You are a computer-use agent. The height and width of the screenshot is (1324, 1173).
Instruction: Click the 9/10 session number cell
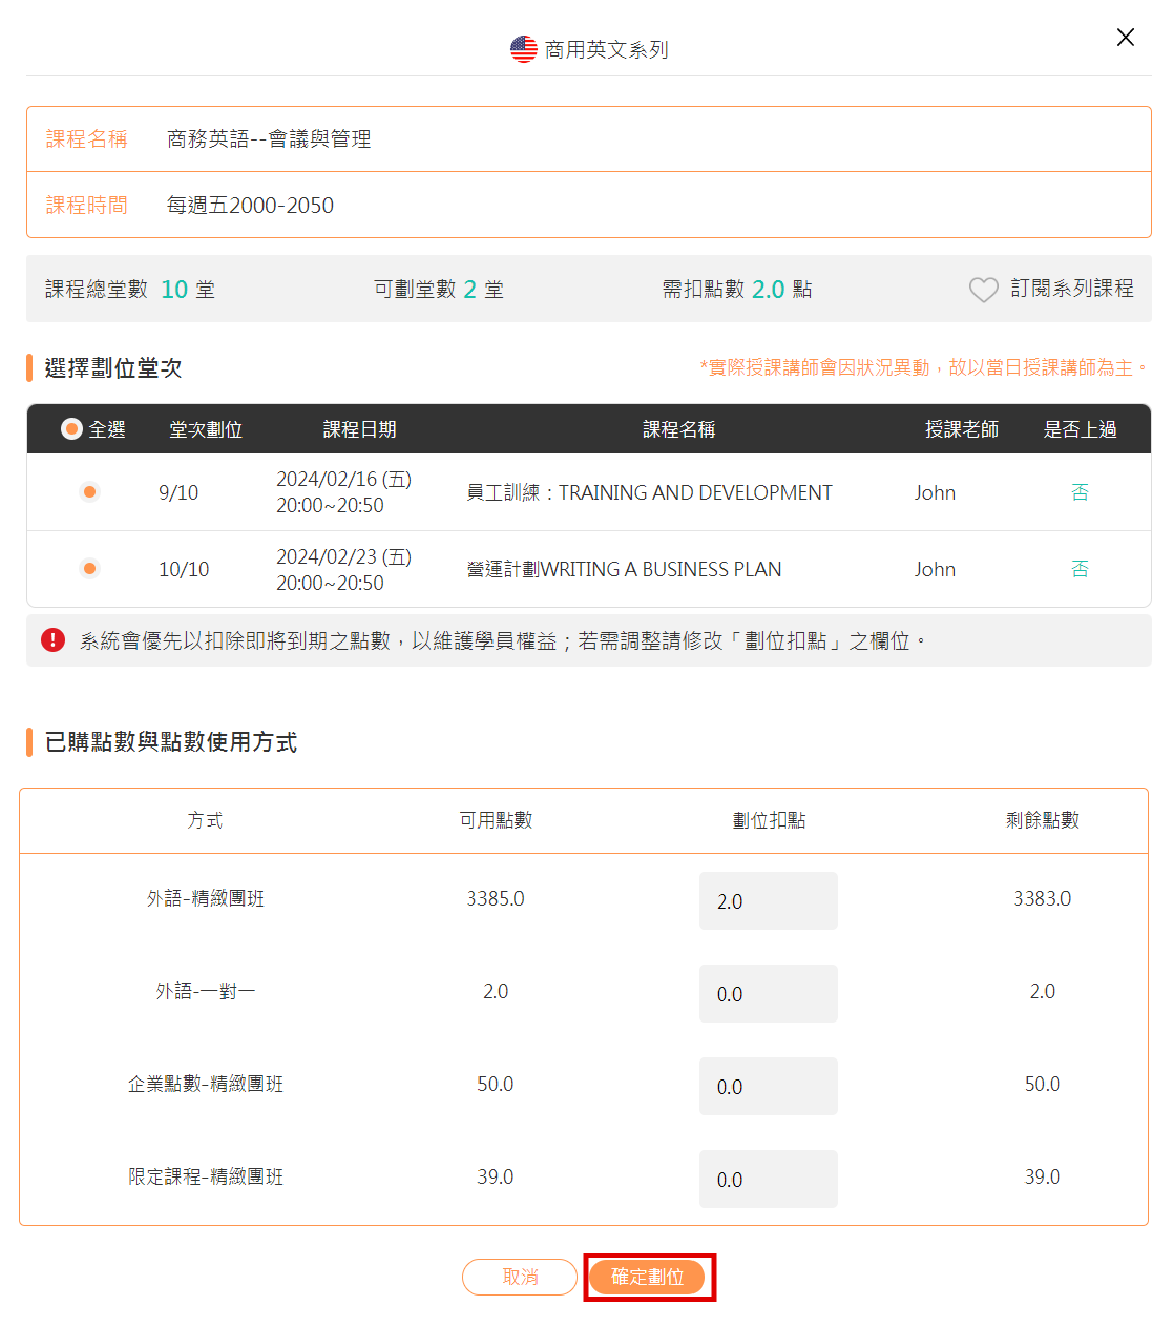179,492
